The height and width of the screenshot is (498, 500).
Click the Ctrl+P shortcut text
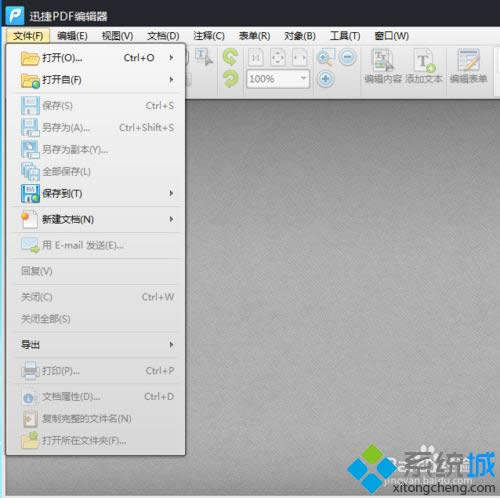160,371
